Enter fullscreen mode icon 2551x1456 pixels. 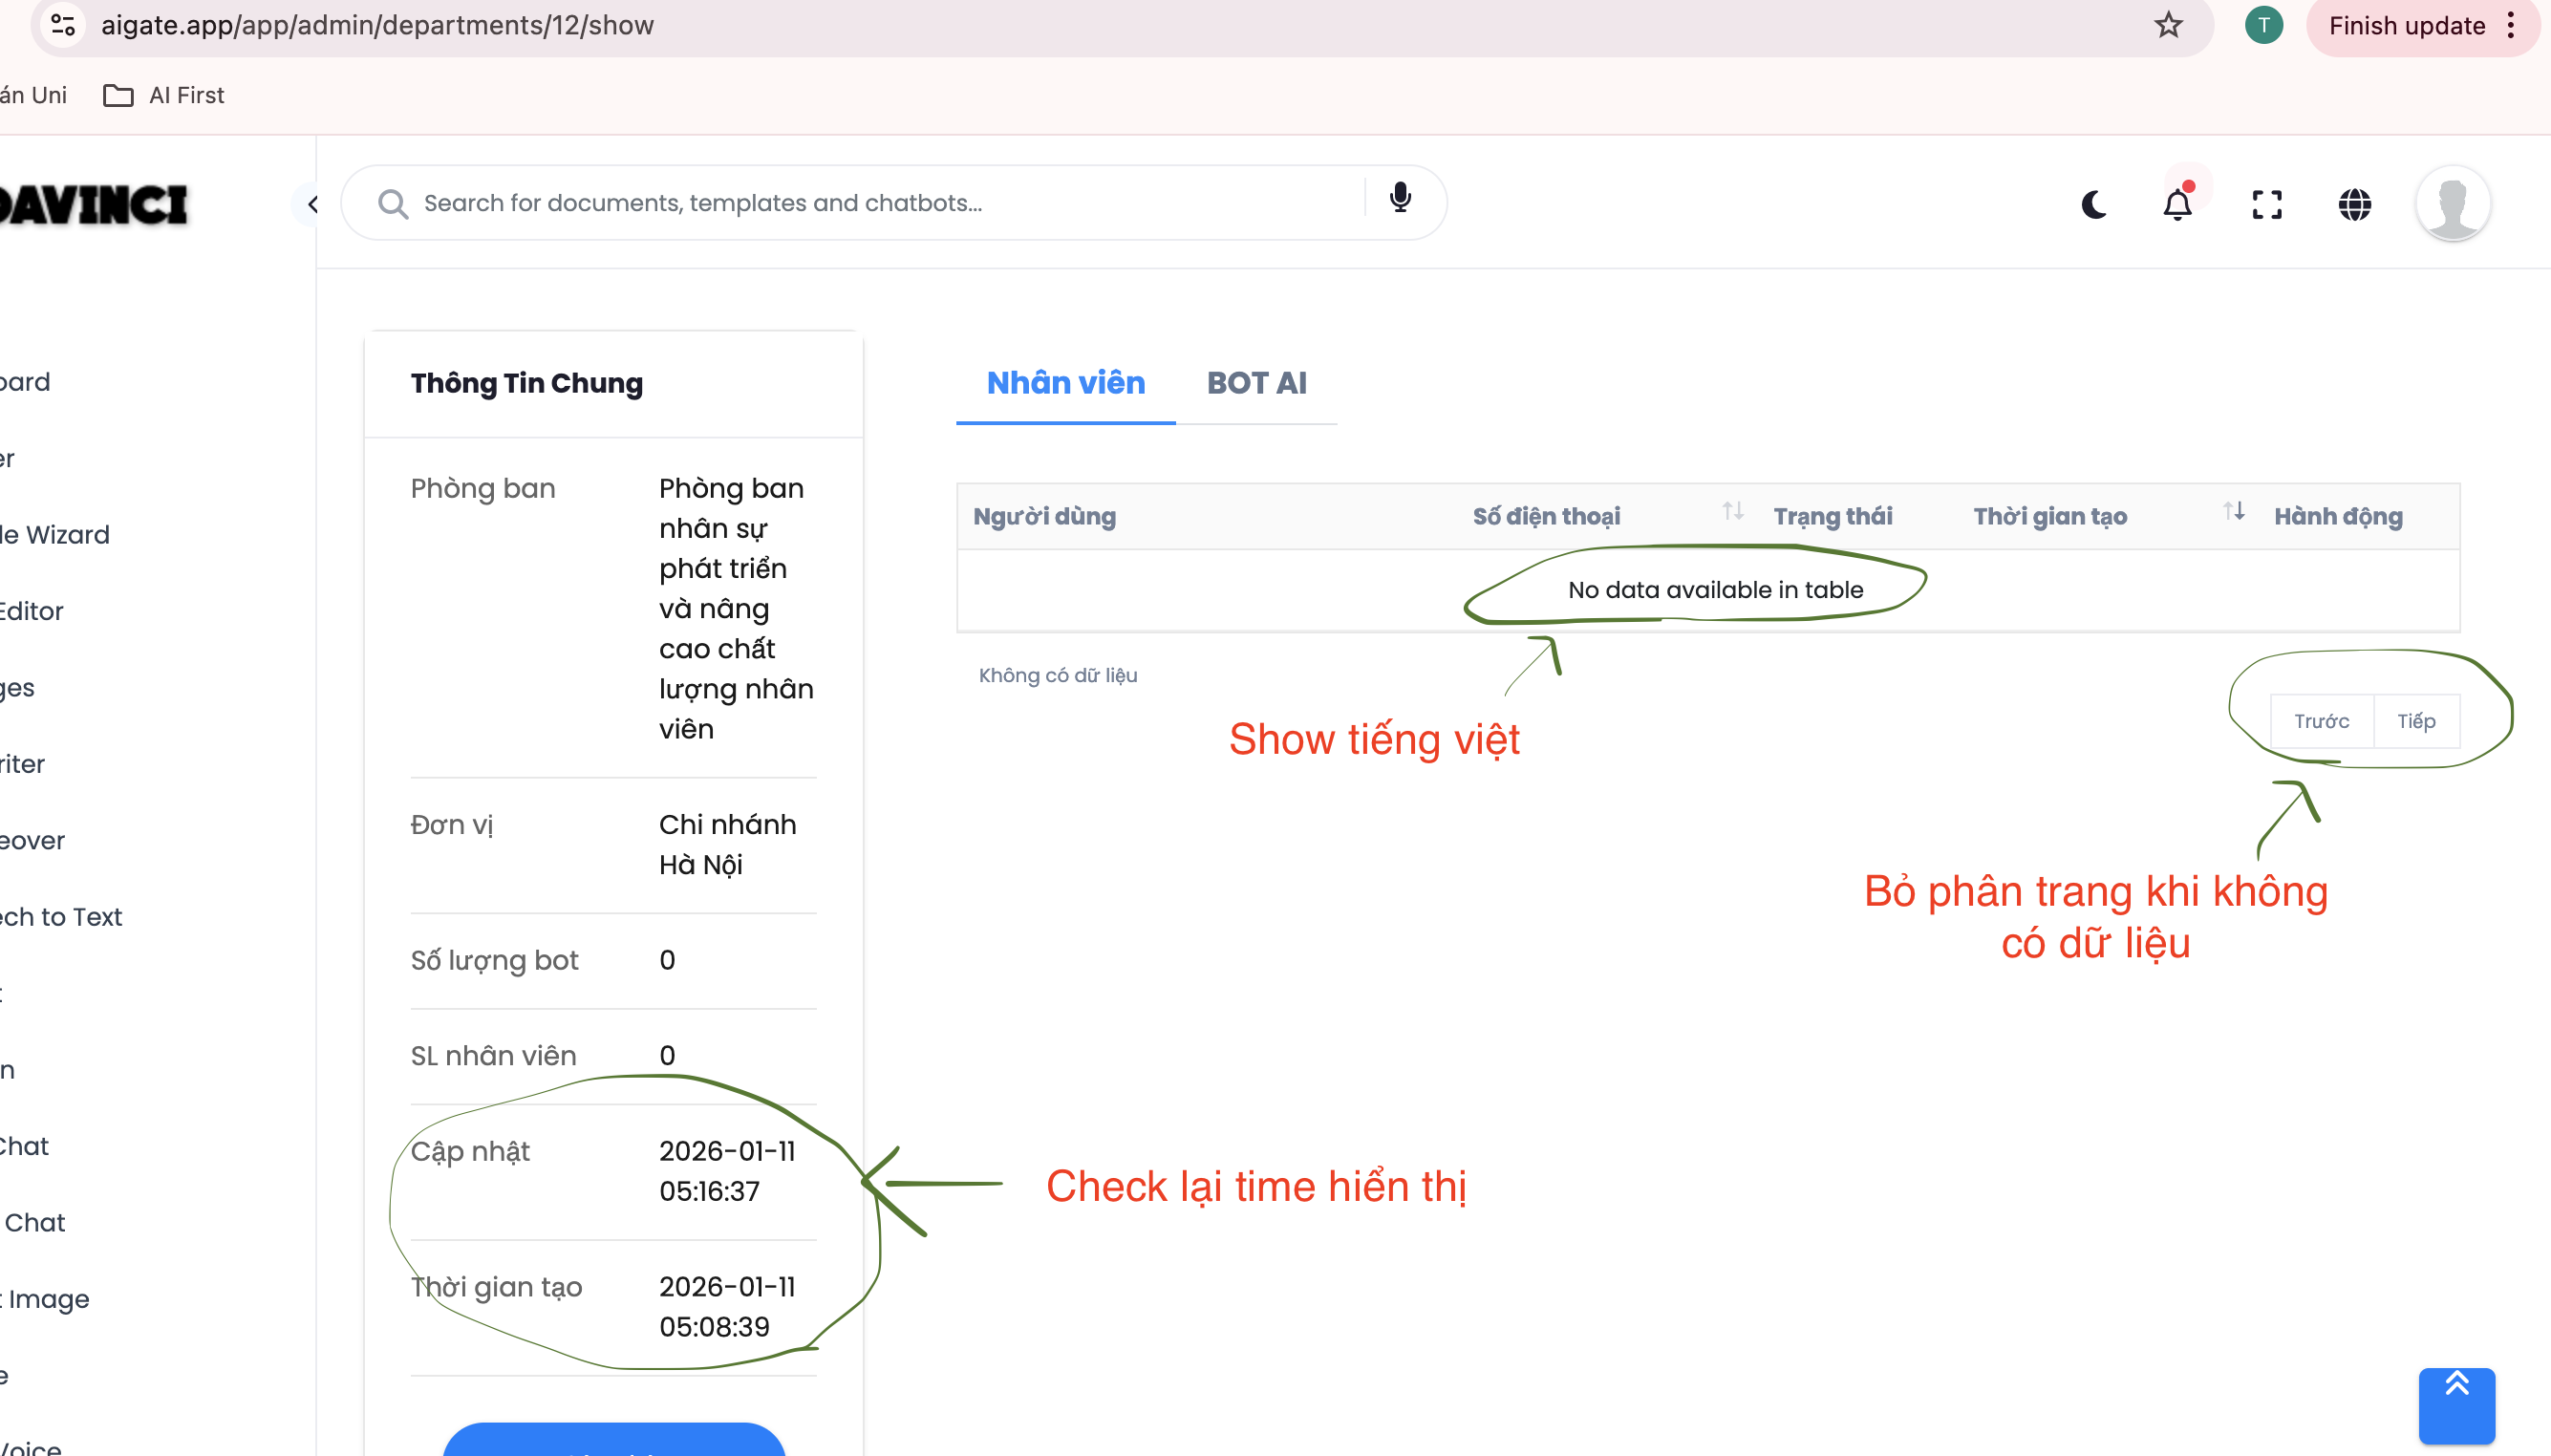[2266, 205]
